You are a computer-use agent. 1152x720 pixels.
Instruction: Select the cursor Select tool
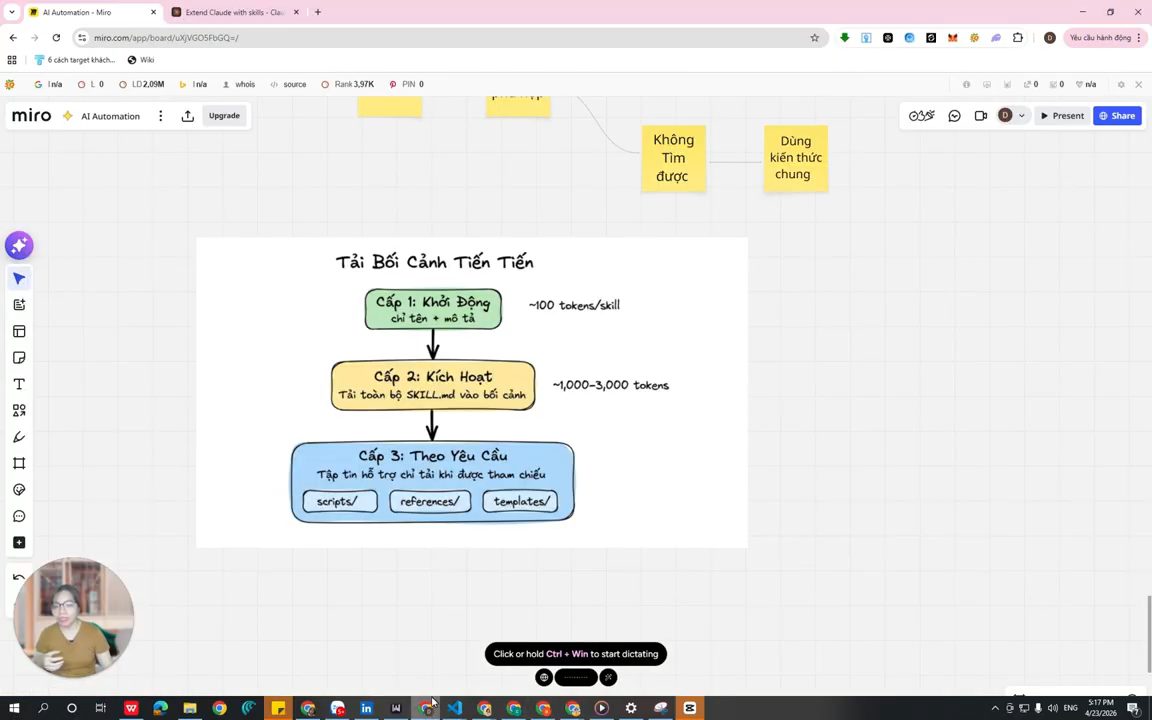coord(19,279)
